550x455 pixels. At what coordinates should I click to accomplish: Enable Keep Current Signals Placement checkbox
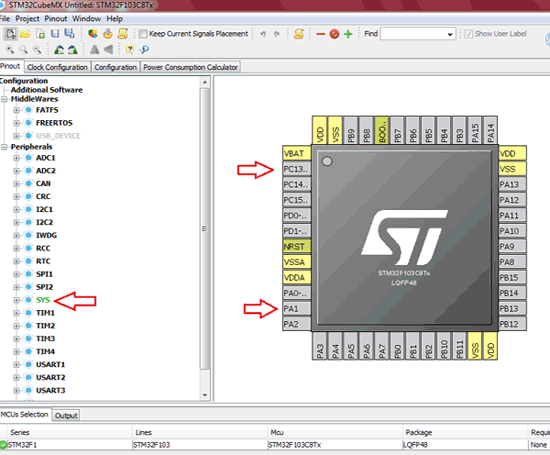pyautogui.click(x=143, y=34)
